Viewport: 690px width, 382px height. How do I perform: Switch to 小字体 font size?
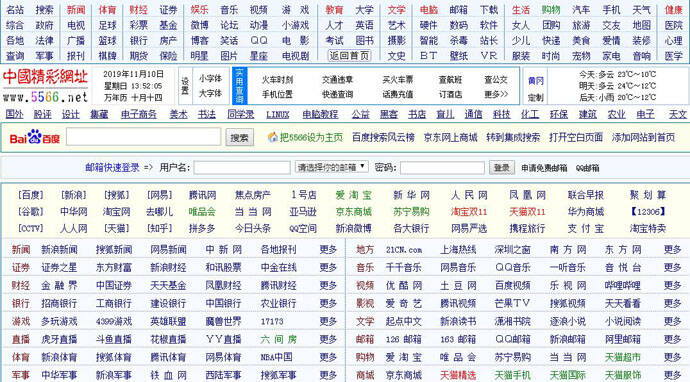[x=210, y=78]
